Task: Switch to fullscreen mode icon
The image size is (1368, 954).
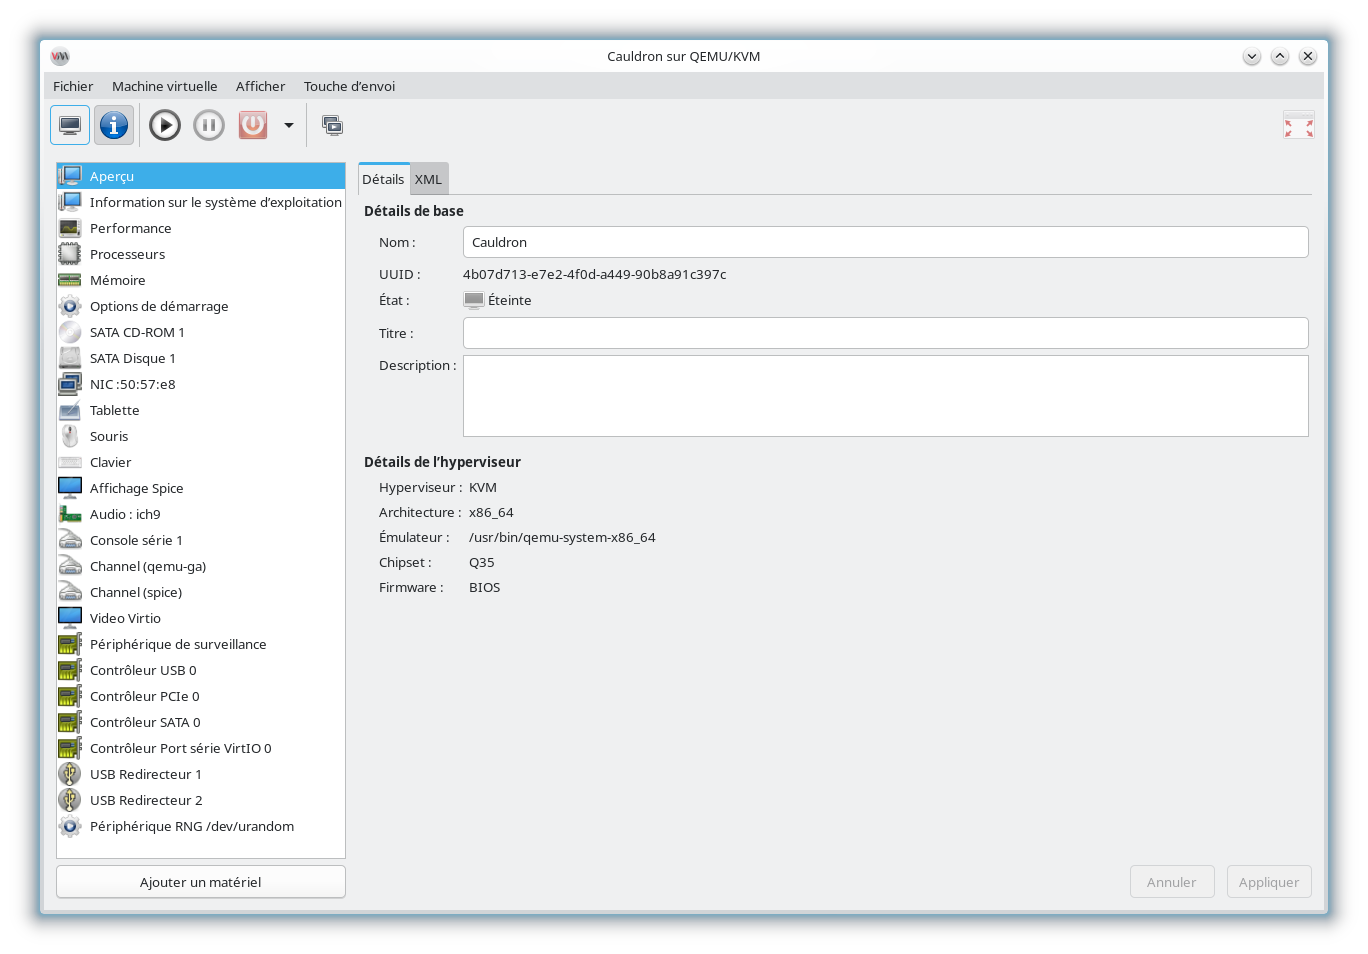Action: [1298, 126]
